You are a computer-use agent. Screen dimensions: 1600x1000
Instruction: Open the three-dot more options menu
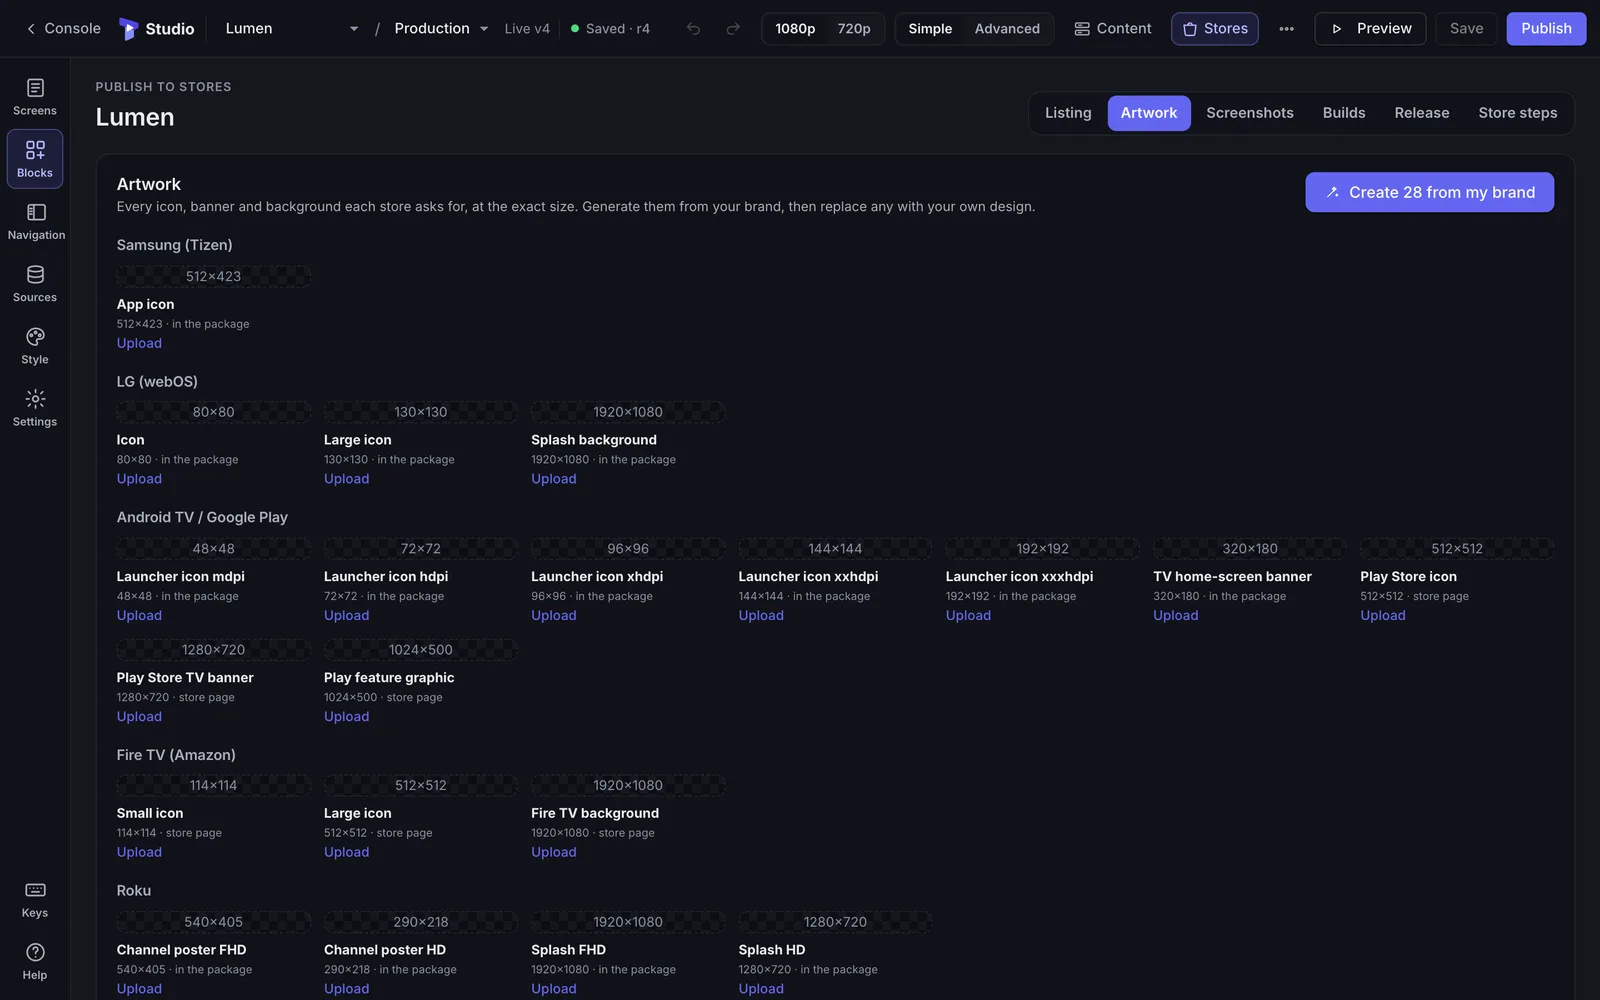(x=1286, y=29)
